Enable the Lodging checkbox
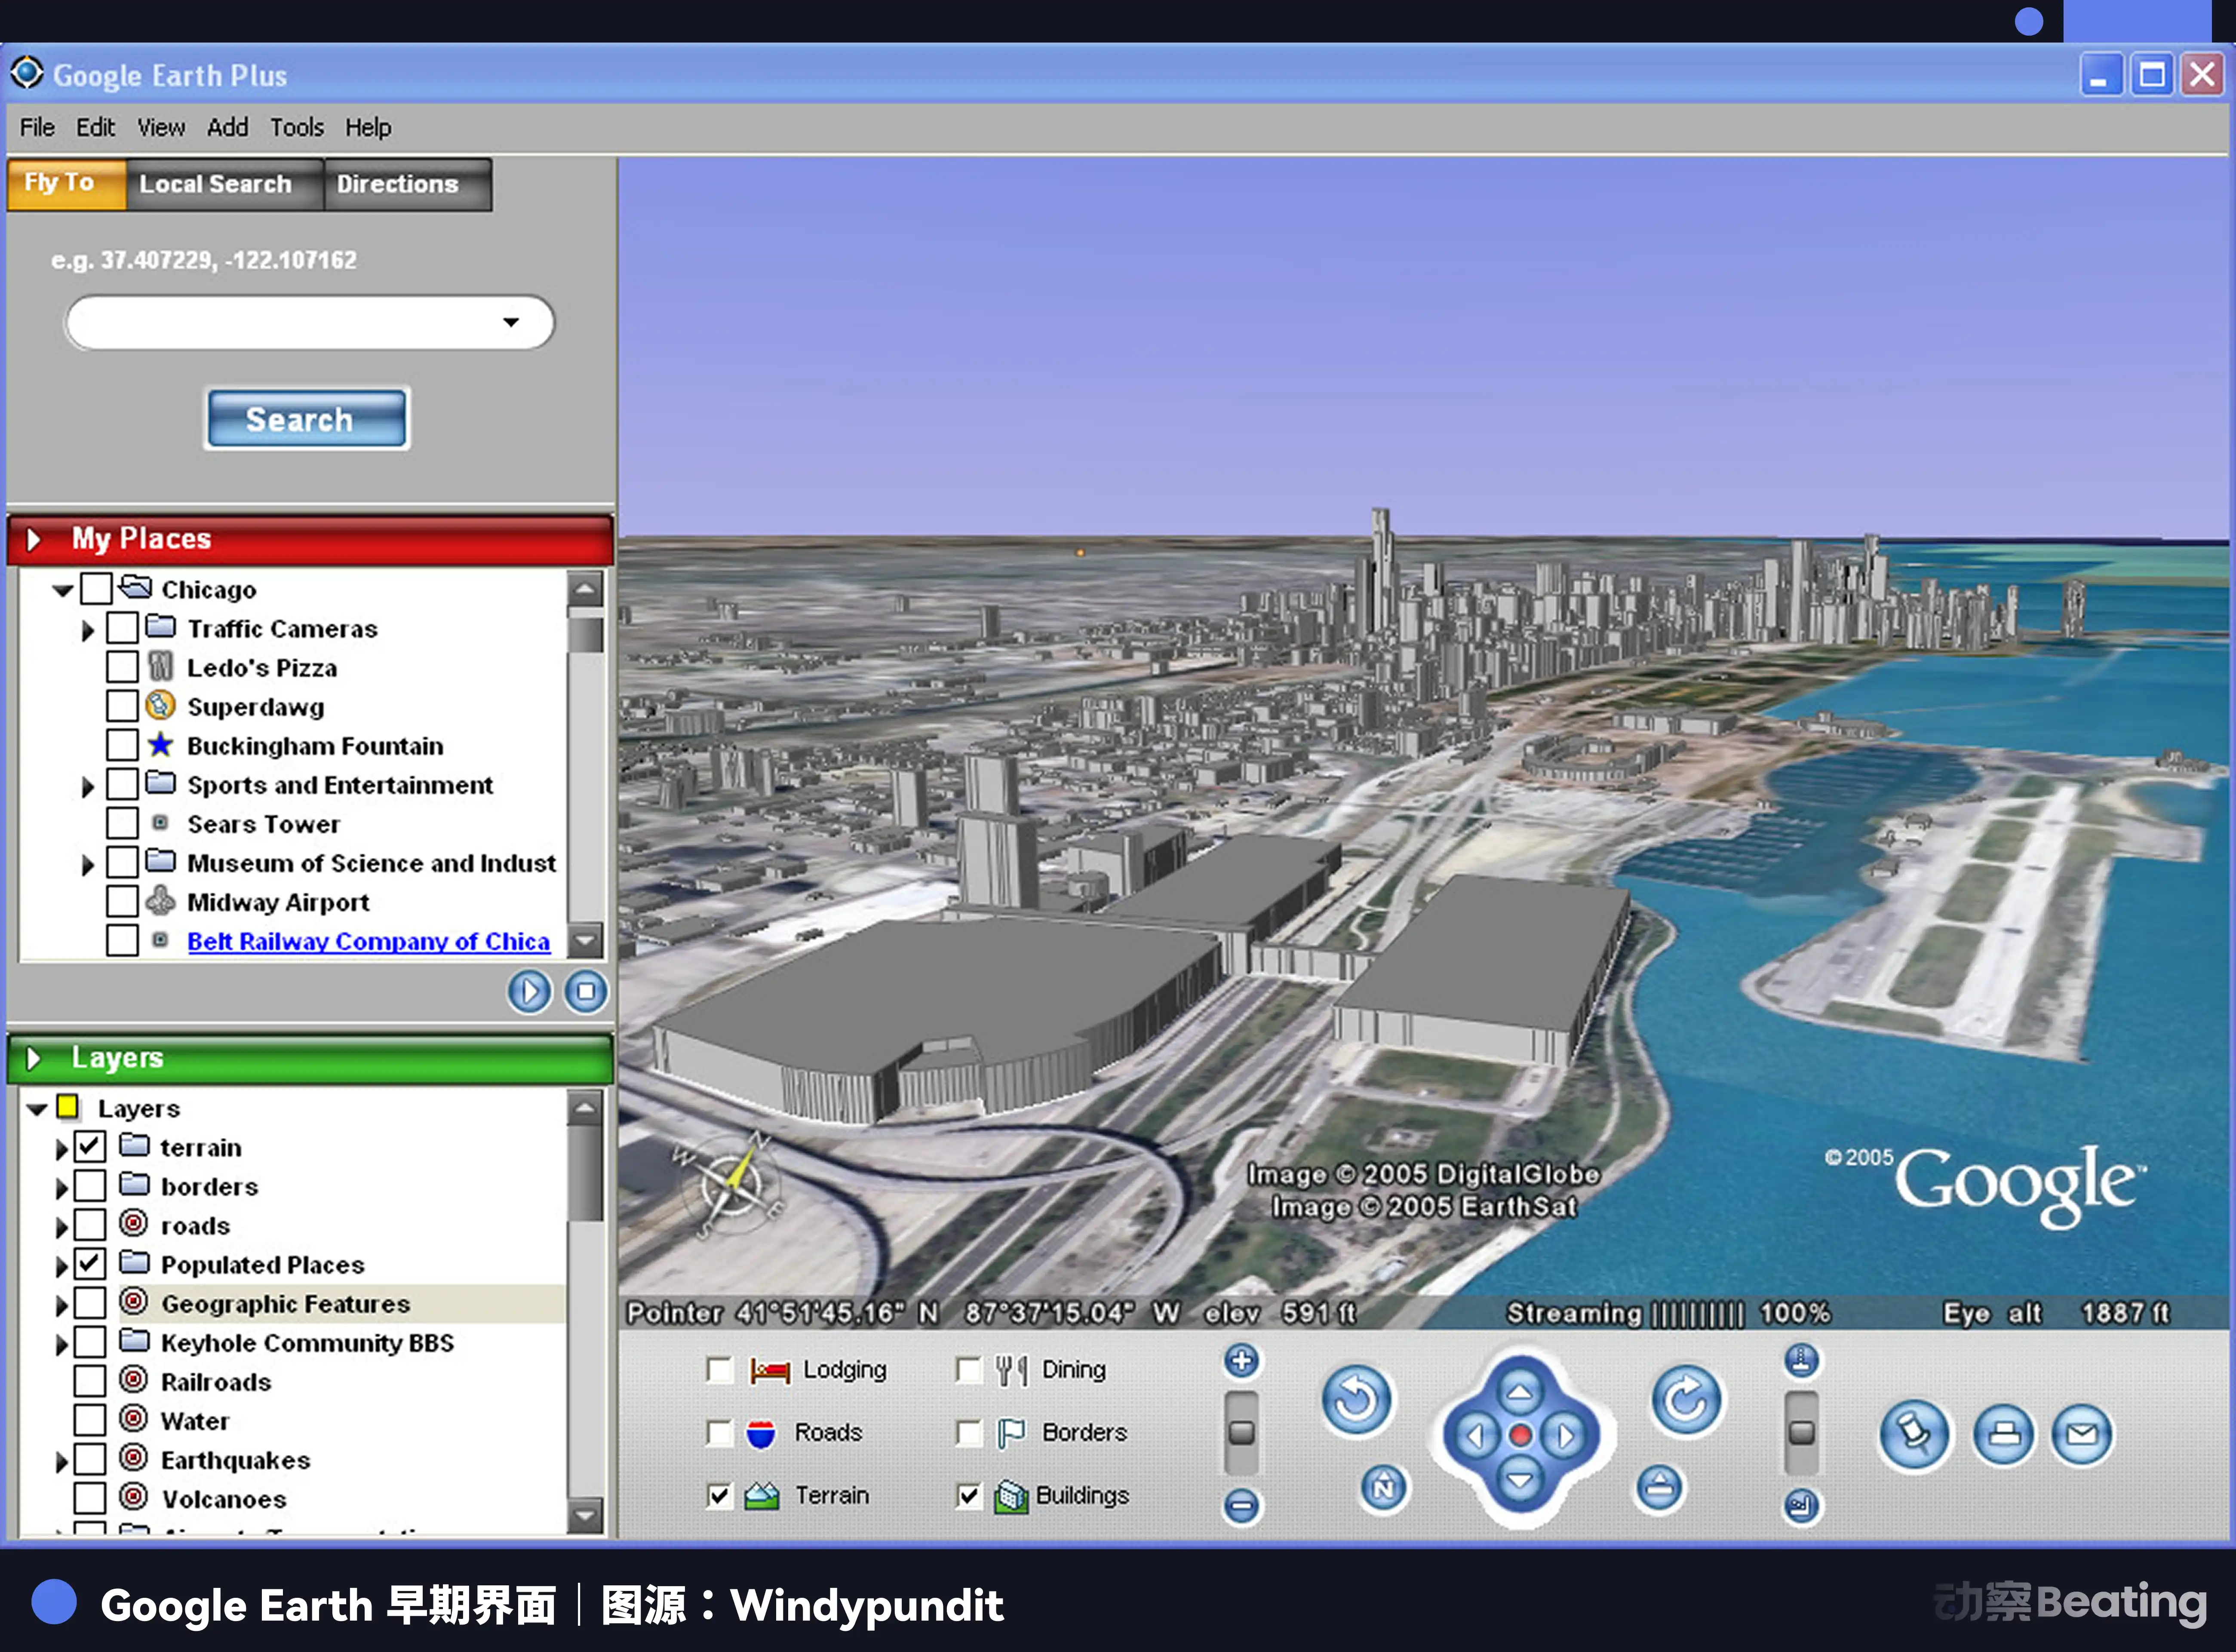Screen dimensions: 2236x1652 719,1370
